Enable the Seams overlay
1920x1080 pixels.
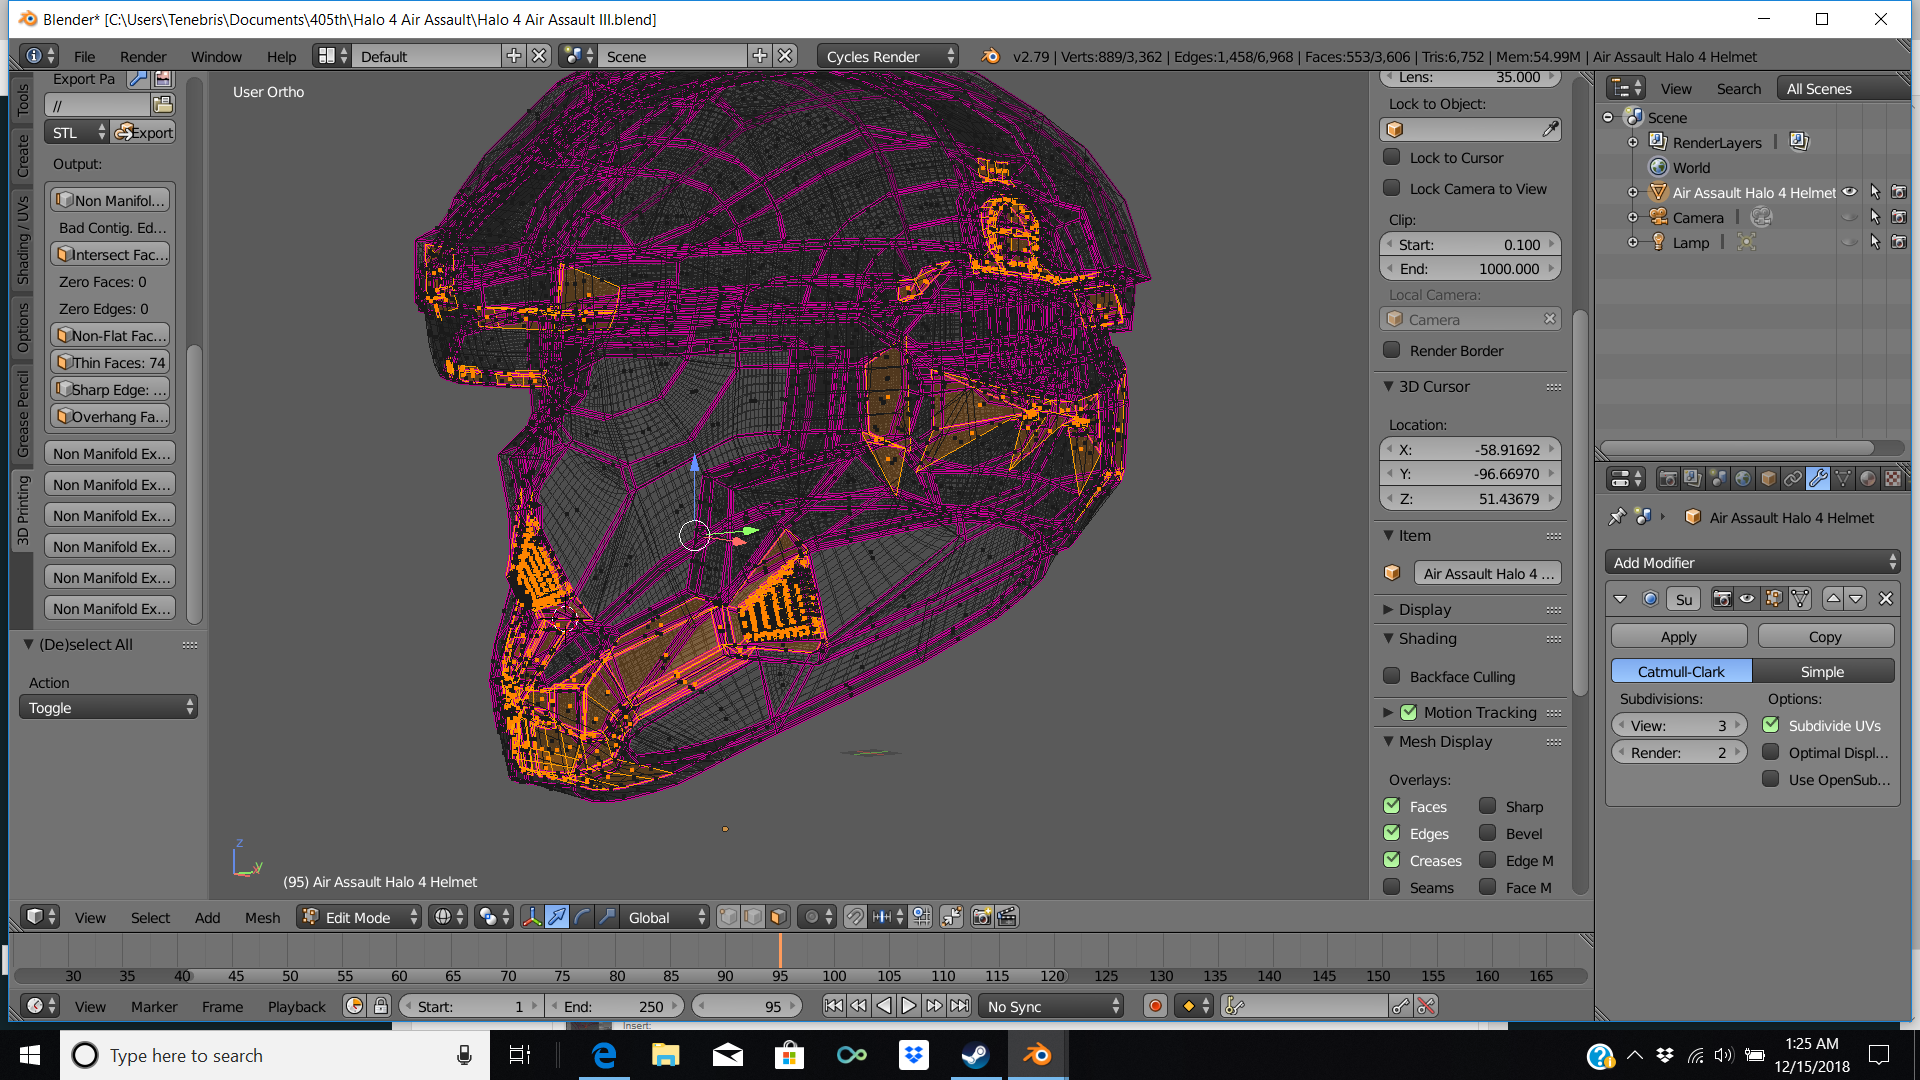(1391, 887)
